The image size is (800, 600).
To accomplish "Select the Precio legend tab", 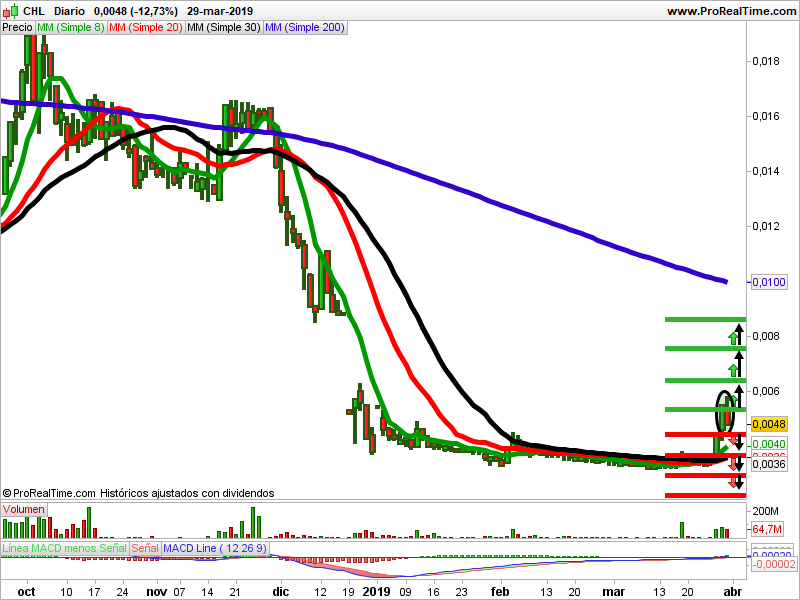I will click(17, 28).
